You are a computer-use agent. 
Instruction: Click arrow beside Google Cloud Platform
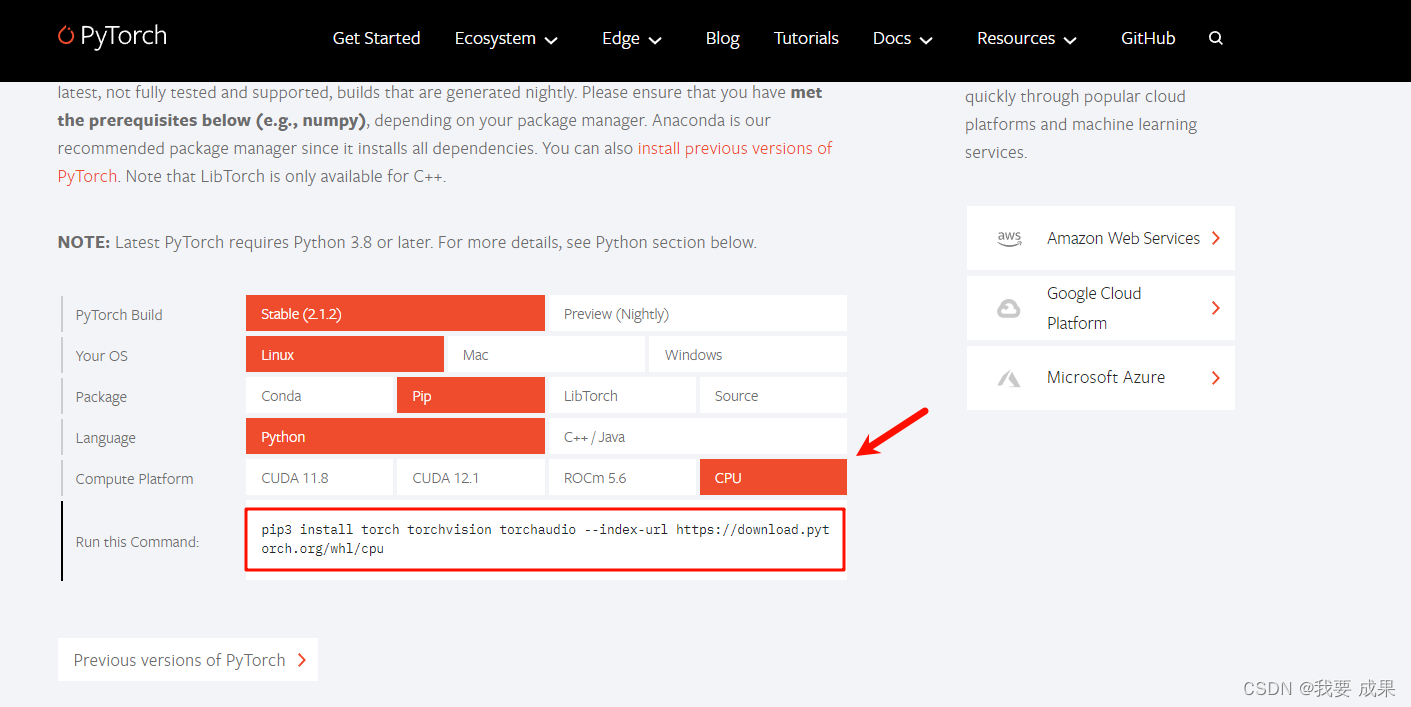[1215, 308]
